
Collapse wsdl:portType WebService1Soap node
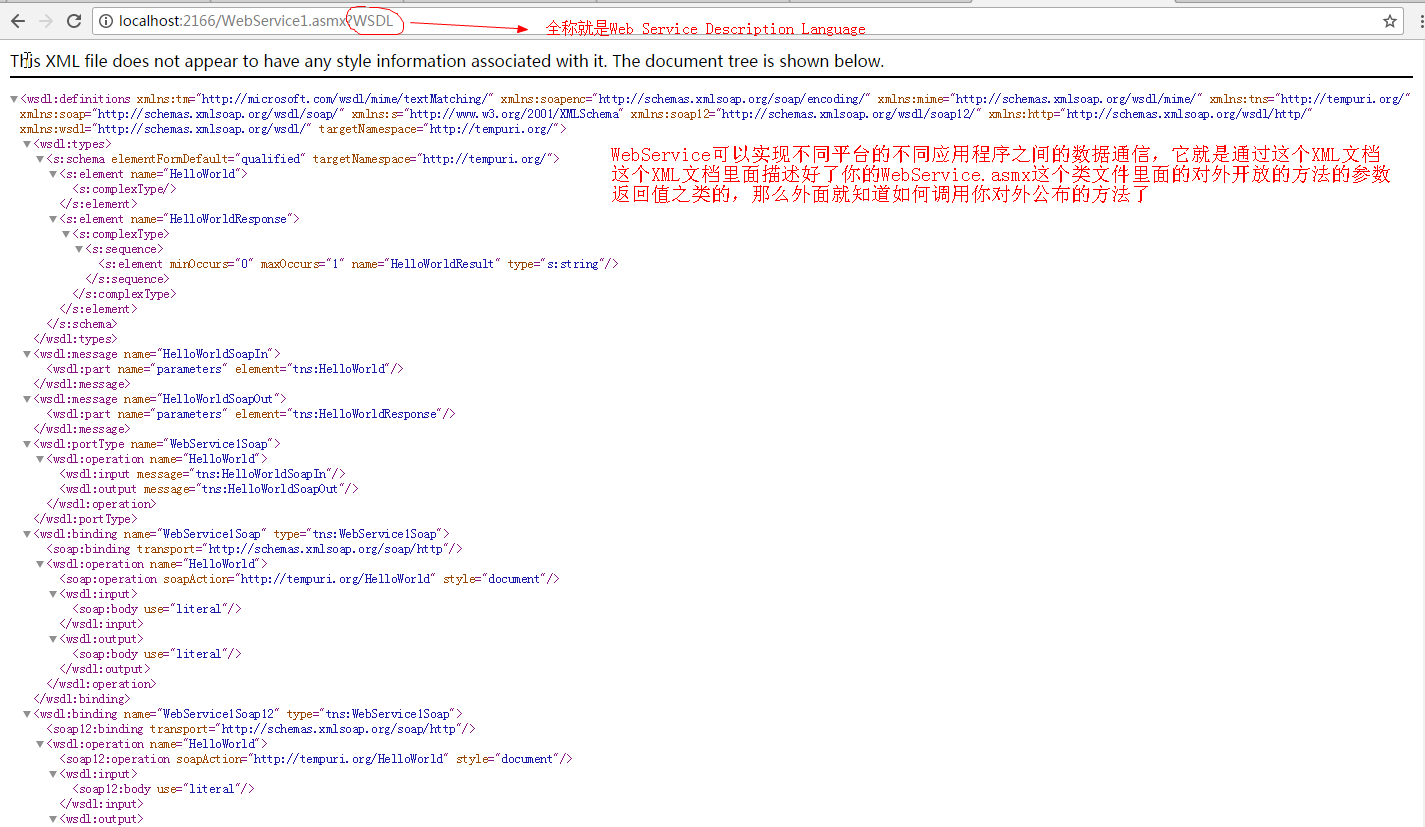pyautogui.click(x=27, y=444)
